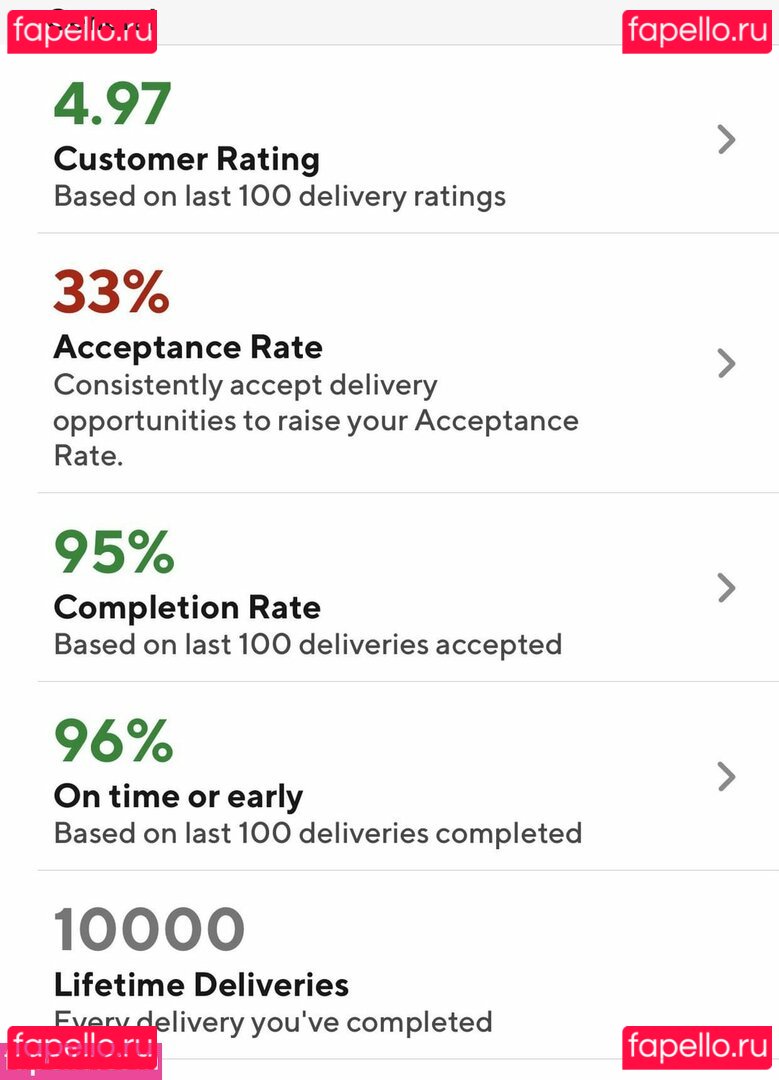Click "Based on last 100 deliveries accepted" text
Screen dimensions: 779x1080
[308, 644]
